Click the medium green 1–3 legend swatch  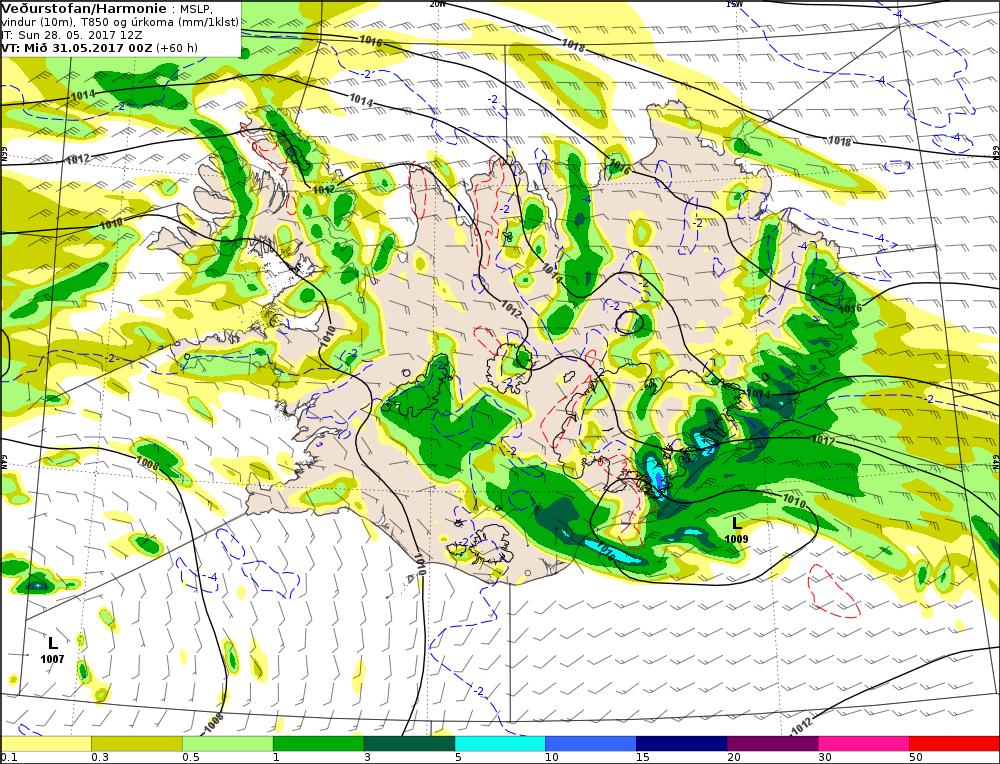click(x=318, y=743)
